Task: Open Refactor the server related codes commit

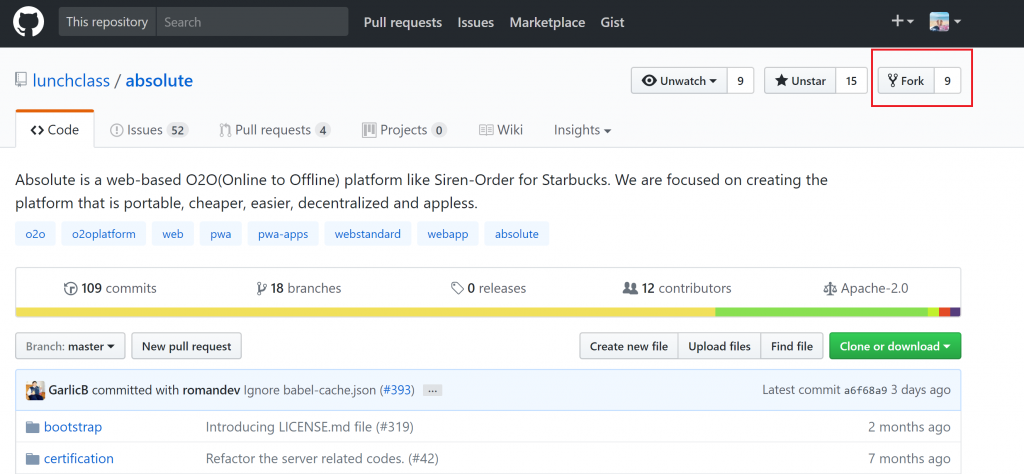Action: coord(322,458)
